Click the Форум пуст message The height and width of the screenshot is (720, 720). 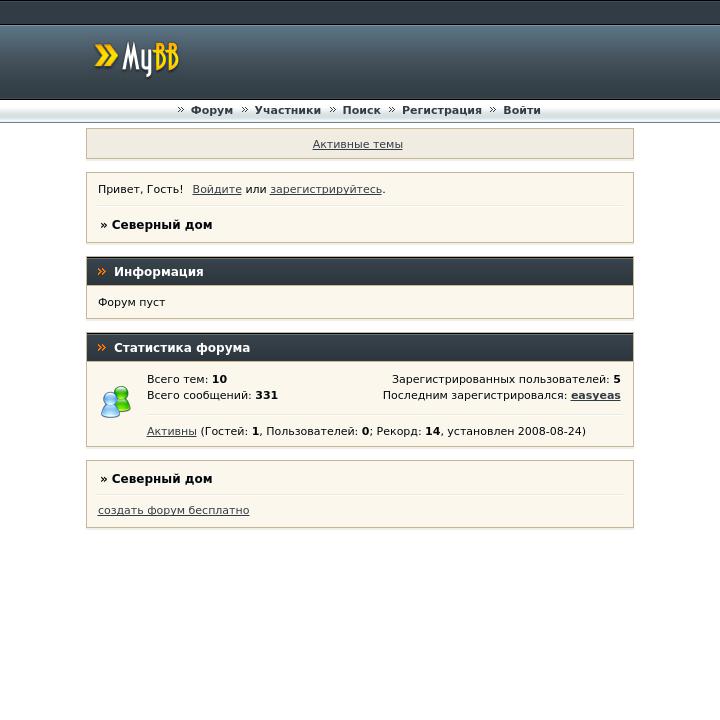pos(131,302)
